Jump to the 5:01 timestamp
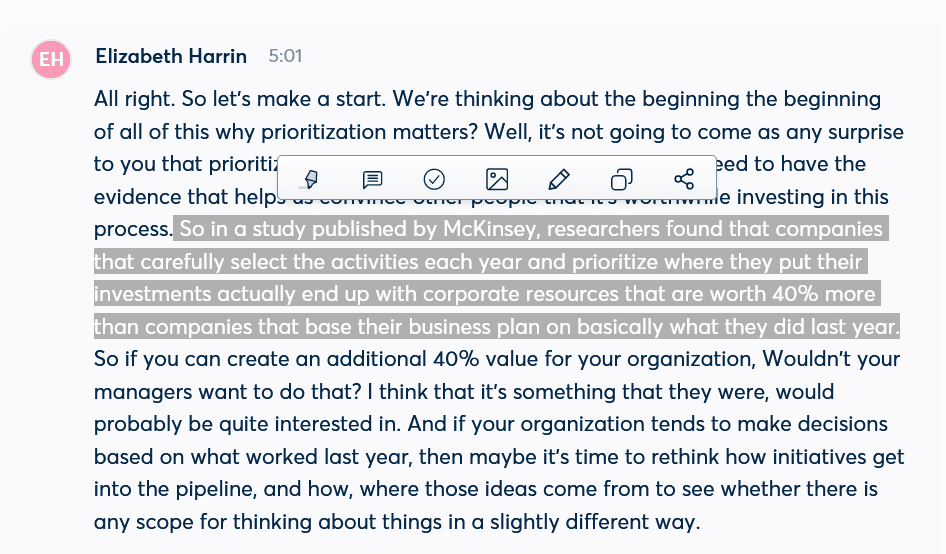Screen dimensions: 946x554 285,56
